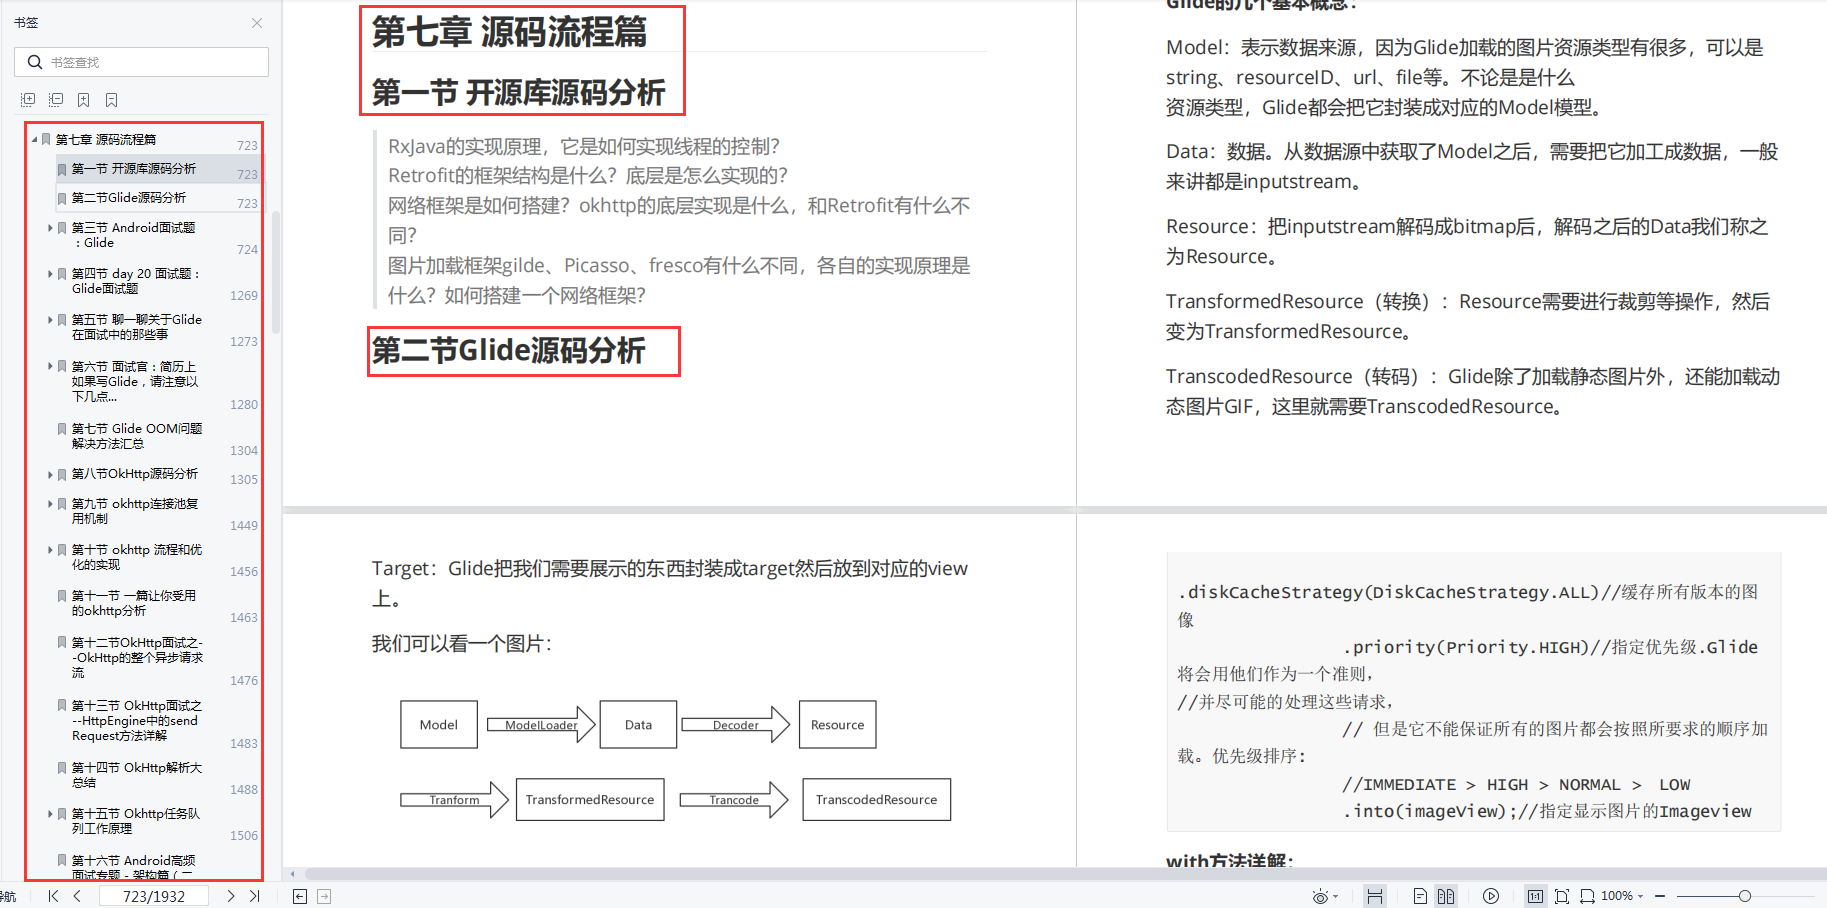Image resolution: width=1827 pixels, height=908 pixels.
Task: Adjust the zoom slider handle
Action: tap(1744, 896)
